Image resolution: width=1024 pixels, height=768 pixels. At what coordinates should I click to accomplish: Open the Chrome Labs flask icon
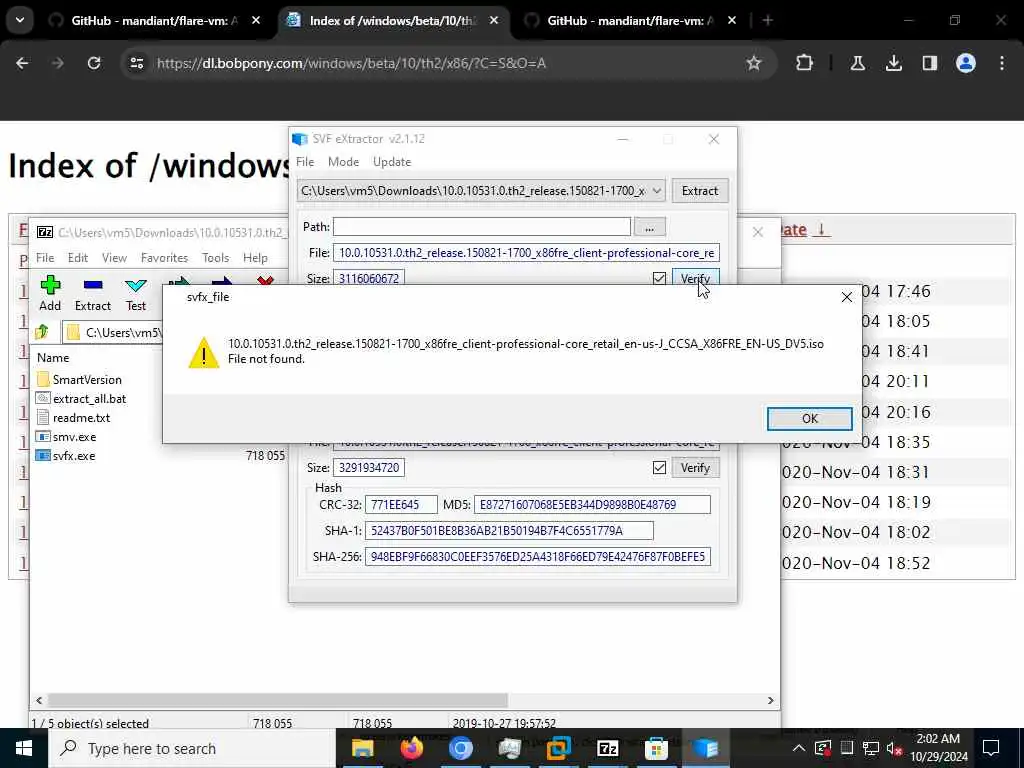[x=857, y=63]
